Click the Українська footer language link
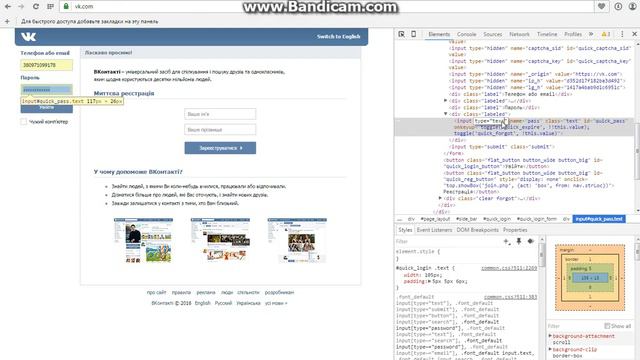640x360 pixels. tap(248, 303)
